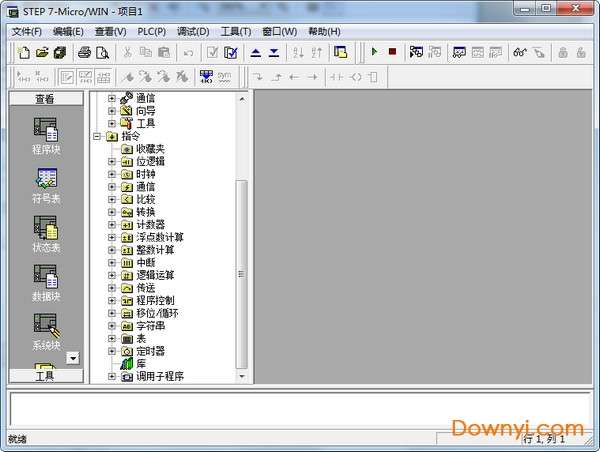This screenshot has height=452, width=600.
Task: Open the 帮助(H) menu
Action: [324, 32]
